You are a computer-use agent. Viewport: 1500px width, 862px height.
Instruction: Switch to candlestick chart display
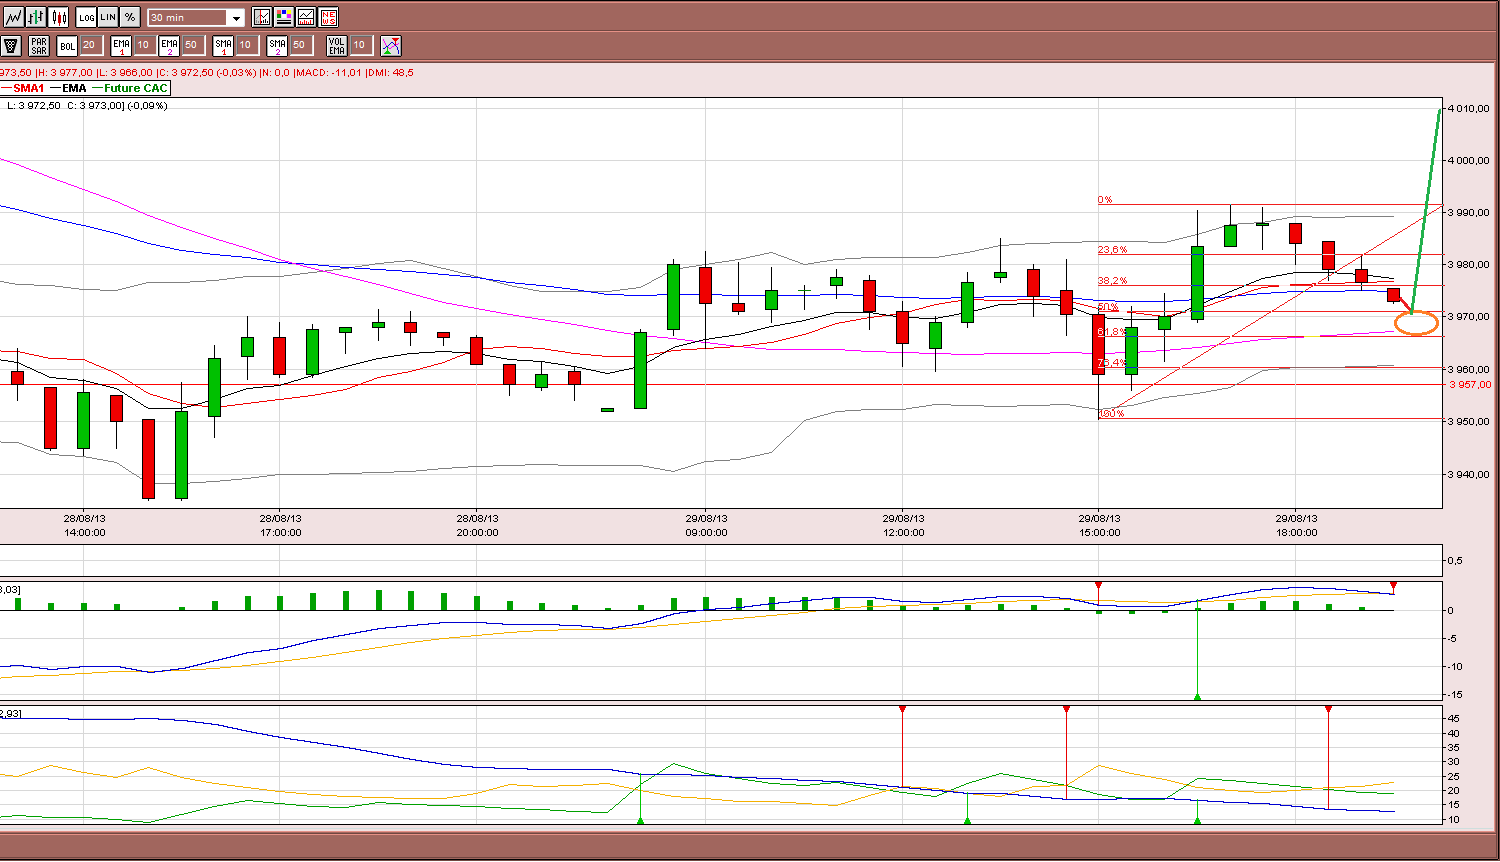[x=59, y=17]
